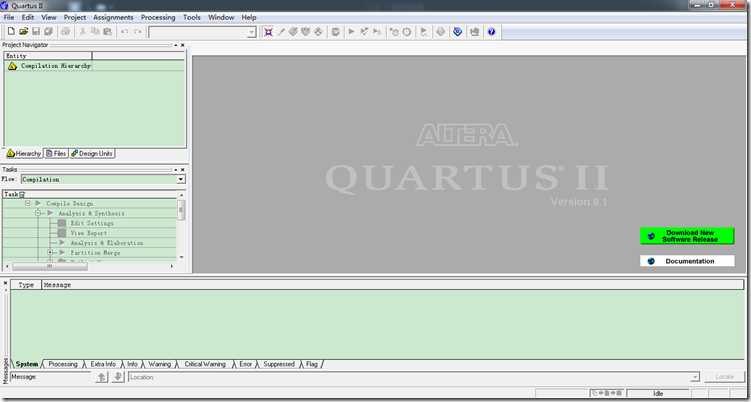Click the Documentation button
The height and width of the screenshot is (402, 751).
(687, 261)
